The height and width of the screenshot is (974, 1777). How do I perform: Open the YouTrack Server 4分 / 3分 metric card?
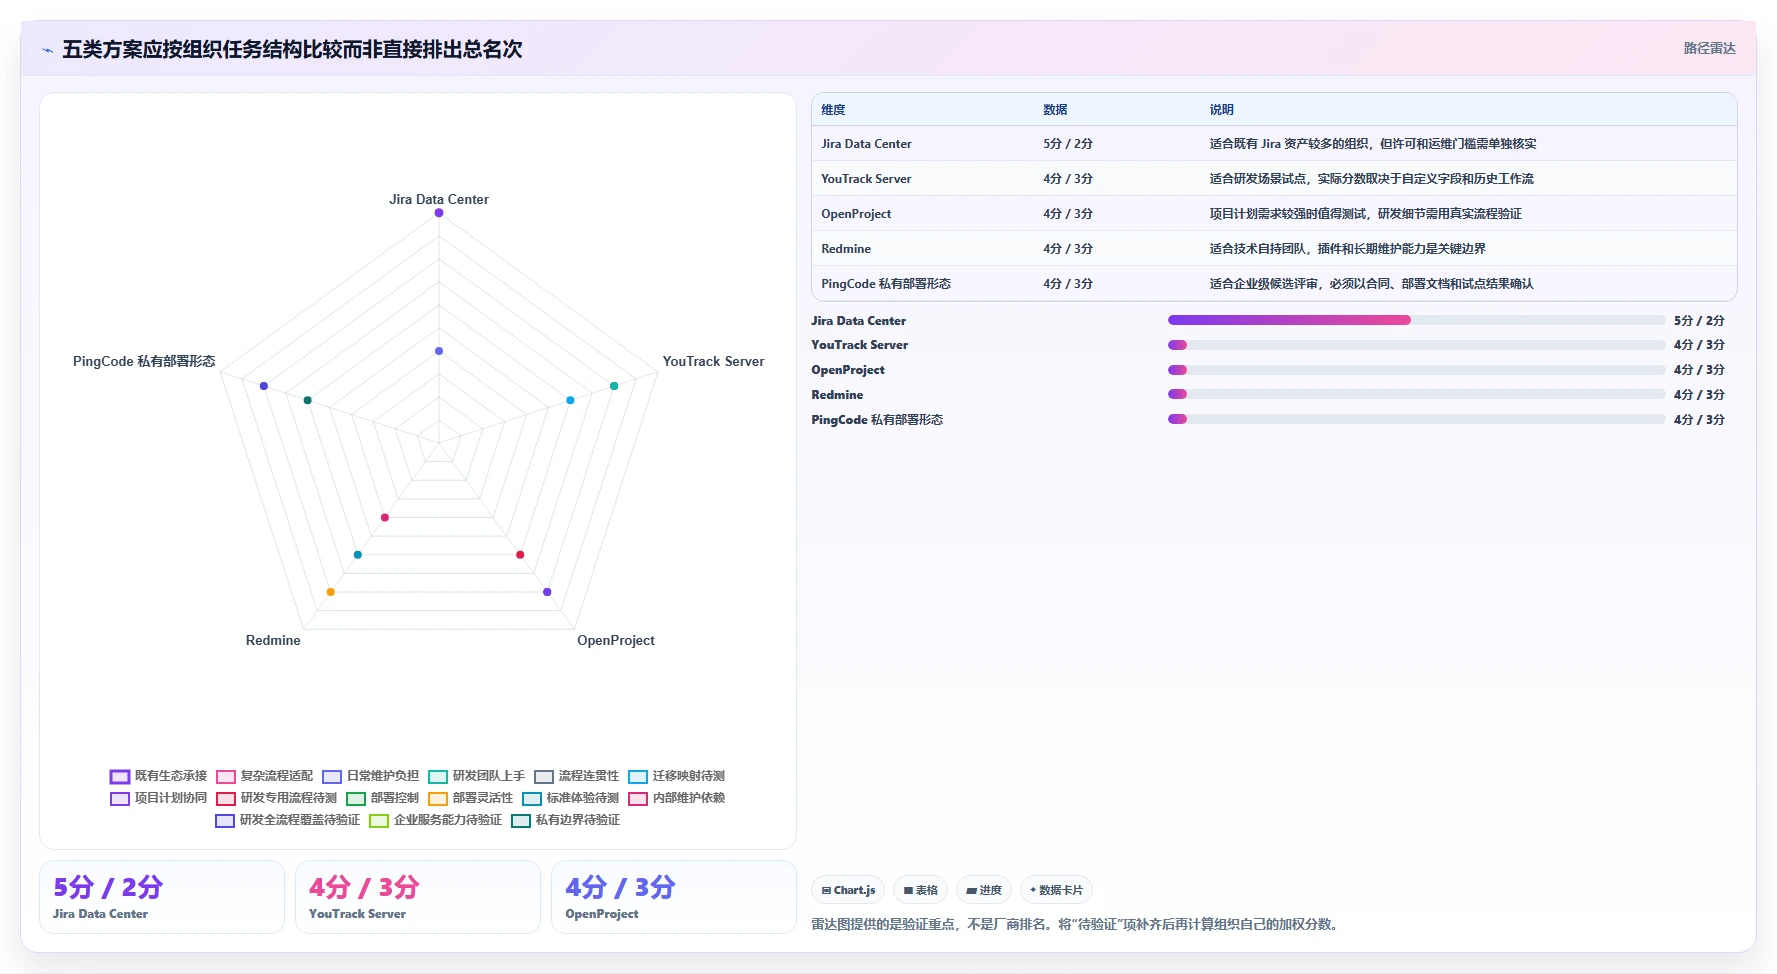[418, 897]
